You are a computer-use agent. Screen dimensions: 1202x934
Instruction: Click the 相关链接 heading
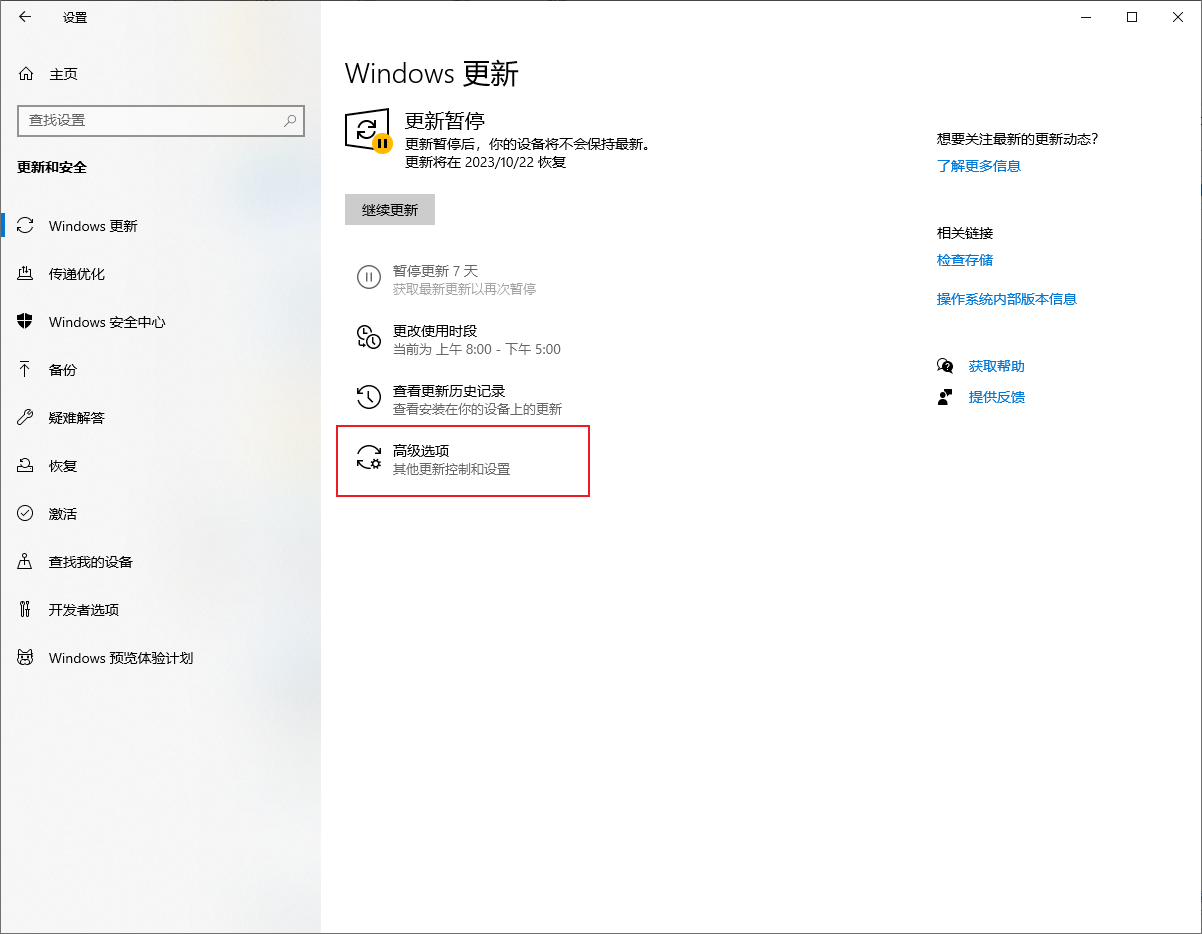pos(965,233)
